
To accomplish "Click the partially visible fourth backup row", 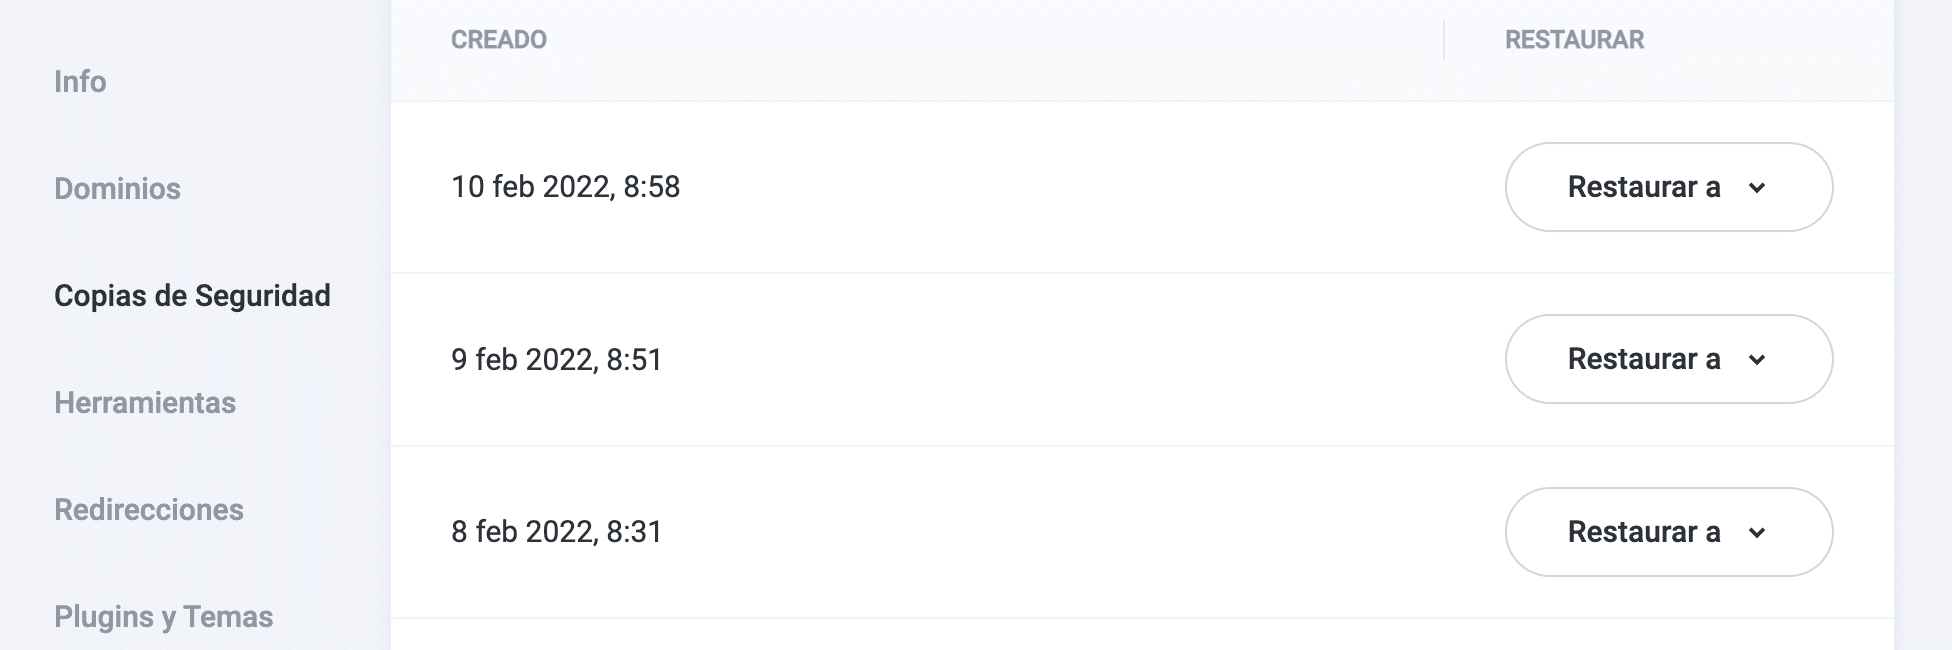I will pyautogui.click(x=1140, y=636).
